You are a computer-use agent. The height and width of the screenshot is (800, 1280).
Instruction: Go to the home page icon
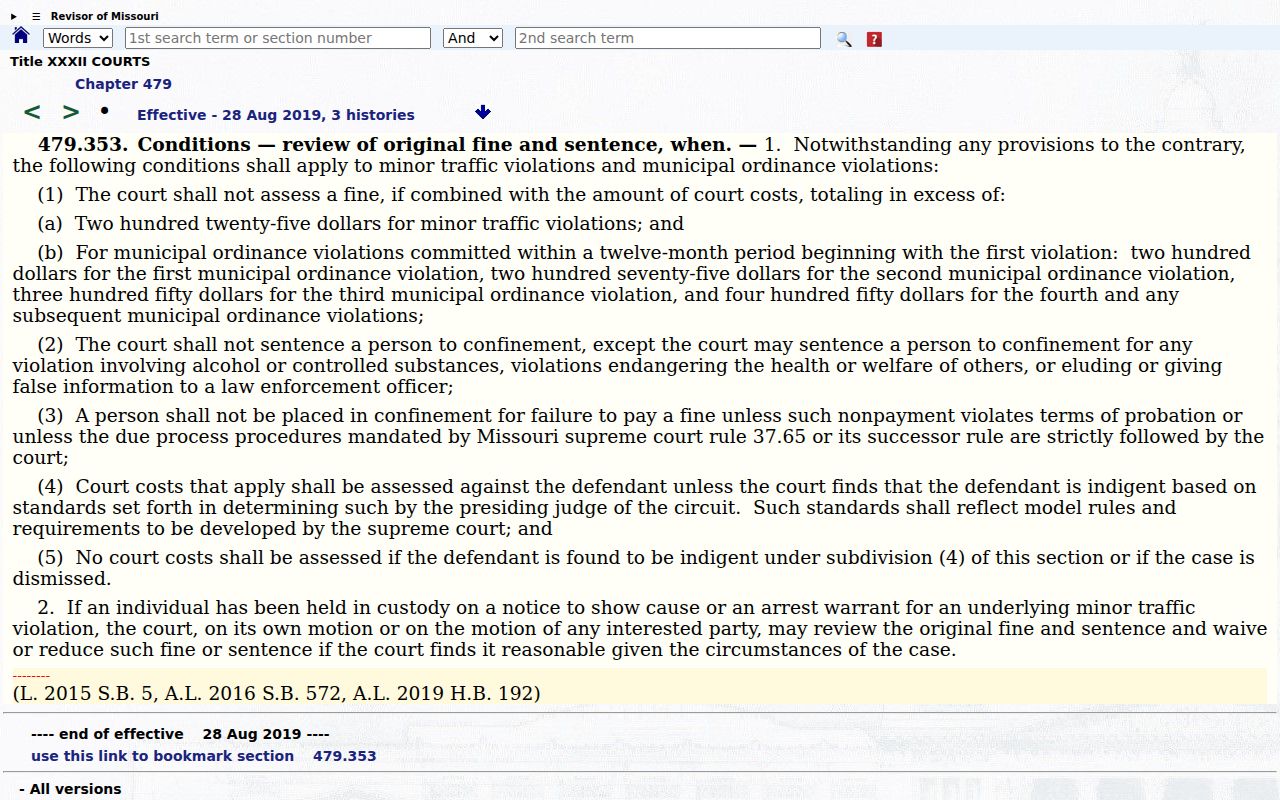[21, 36]
